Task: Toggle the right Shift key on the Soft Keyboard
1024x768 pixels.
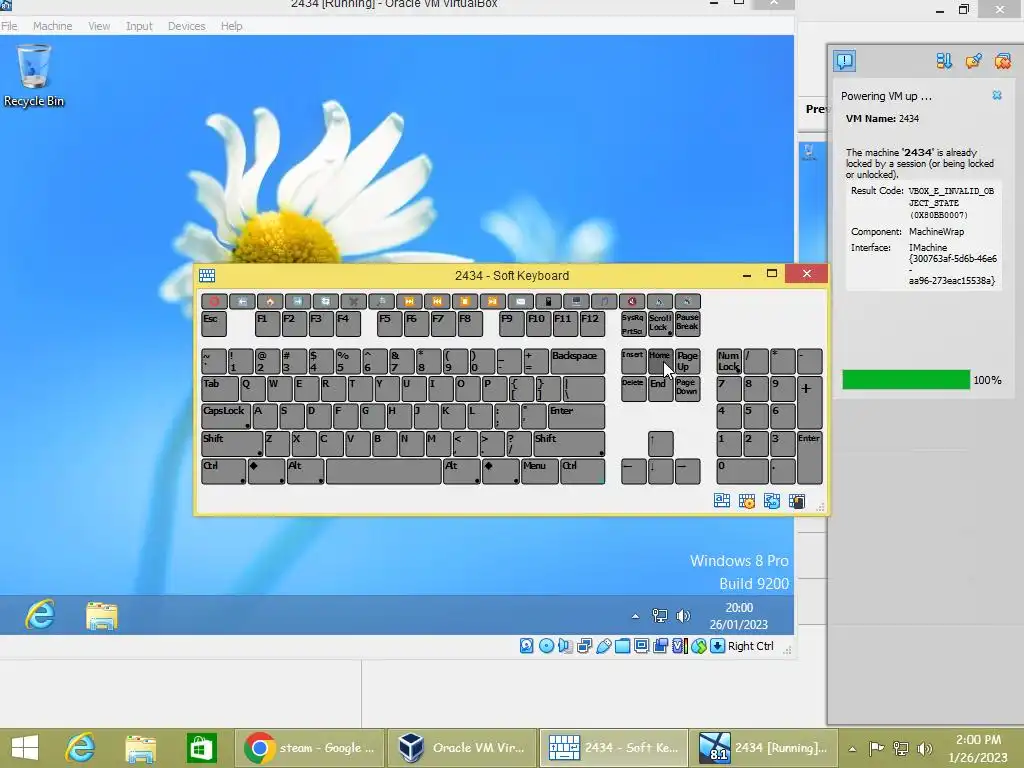Action: pyautogui.click(x=569, y=443)
